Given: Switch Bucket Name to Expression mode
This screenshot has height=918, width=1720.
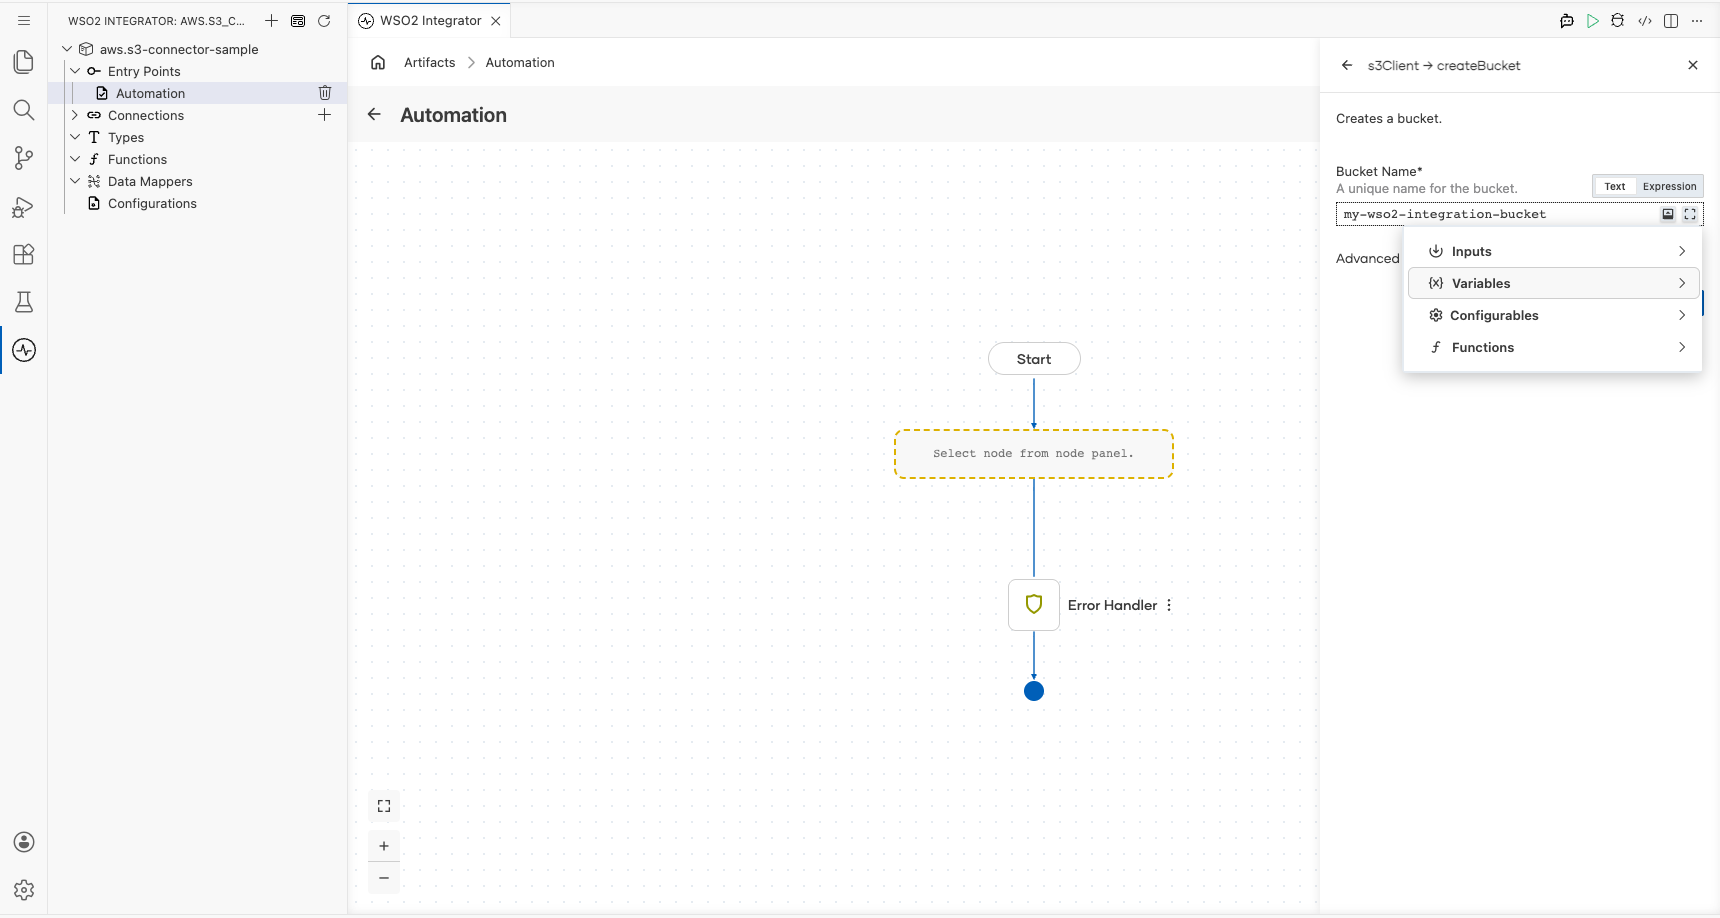Looking at the screenshot, I should [x=1669, y=186].
